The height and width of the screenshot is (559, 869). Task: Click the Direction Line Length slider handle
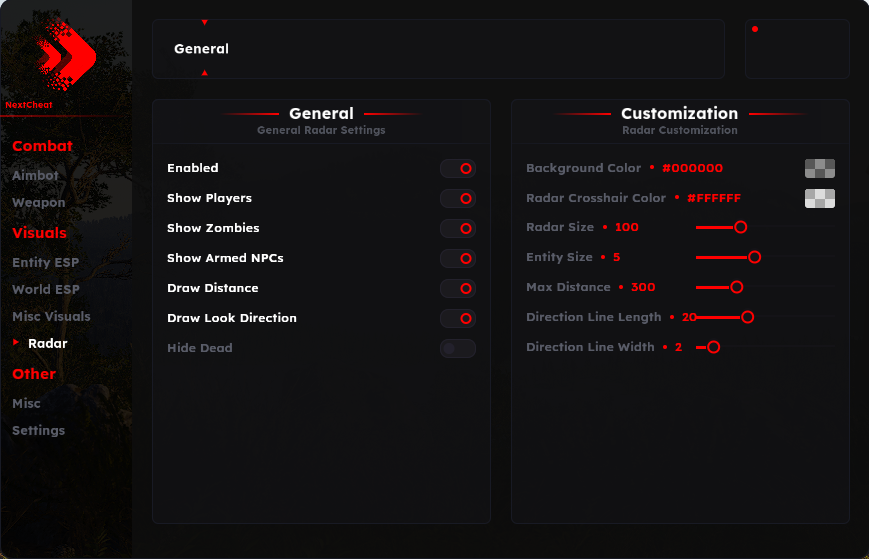pyautogui.click(x=748, y=317)
